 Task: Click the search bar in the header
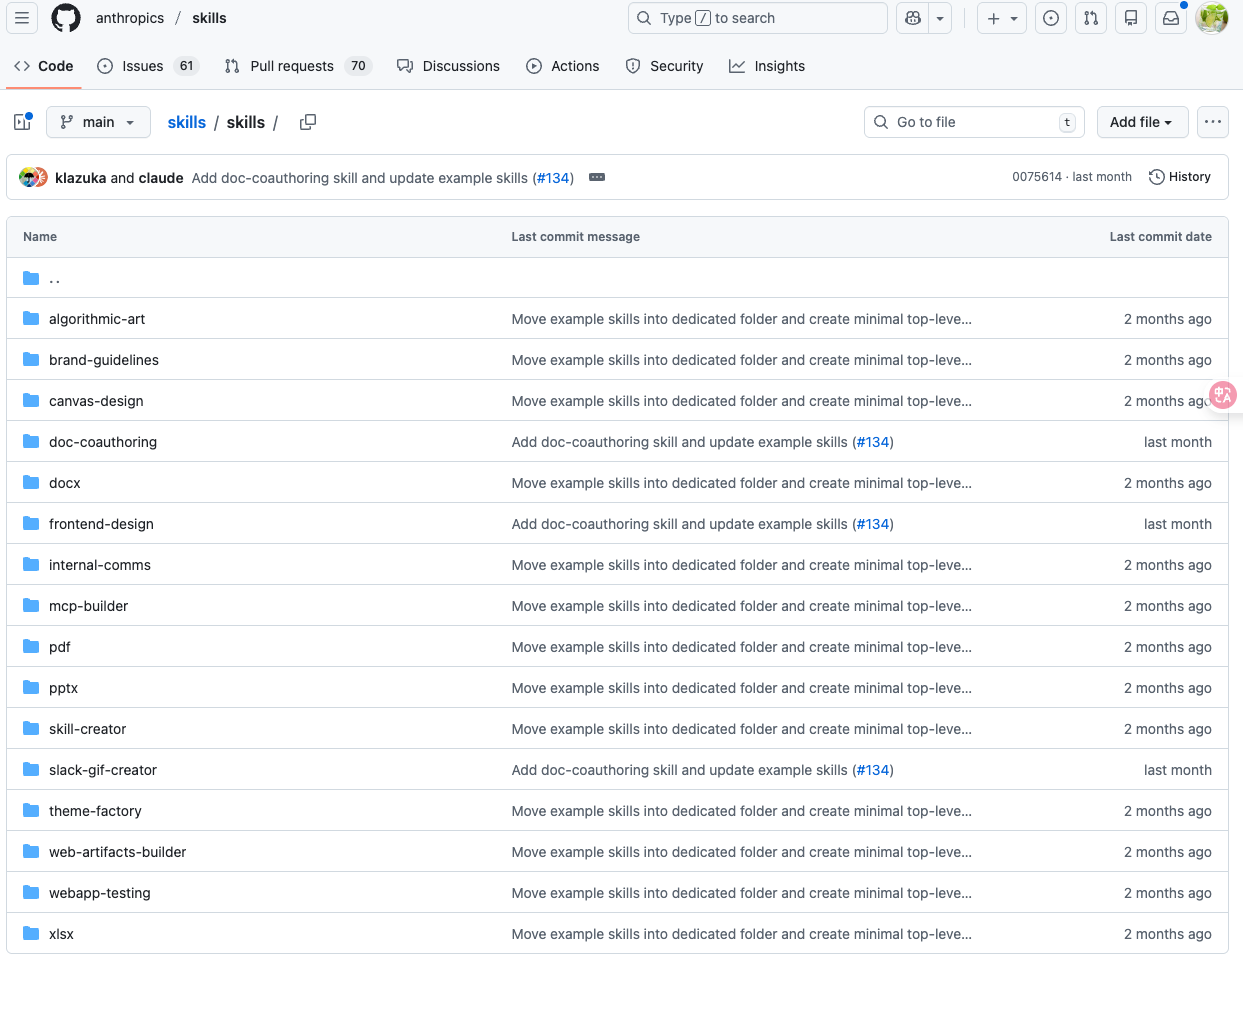point(758,18)
